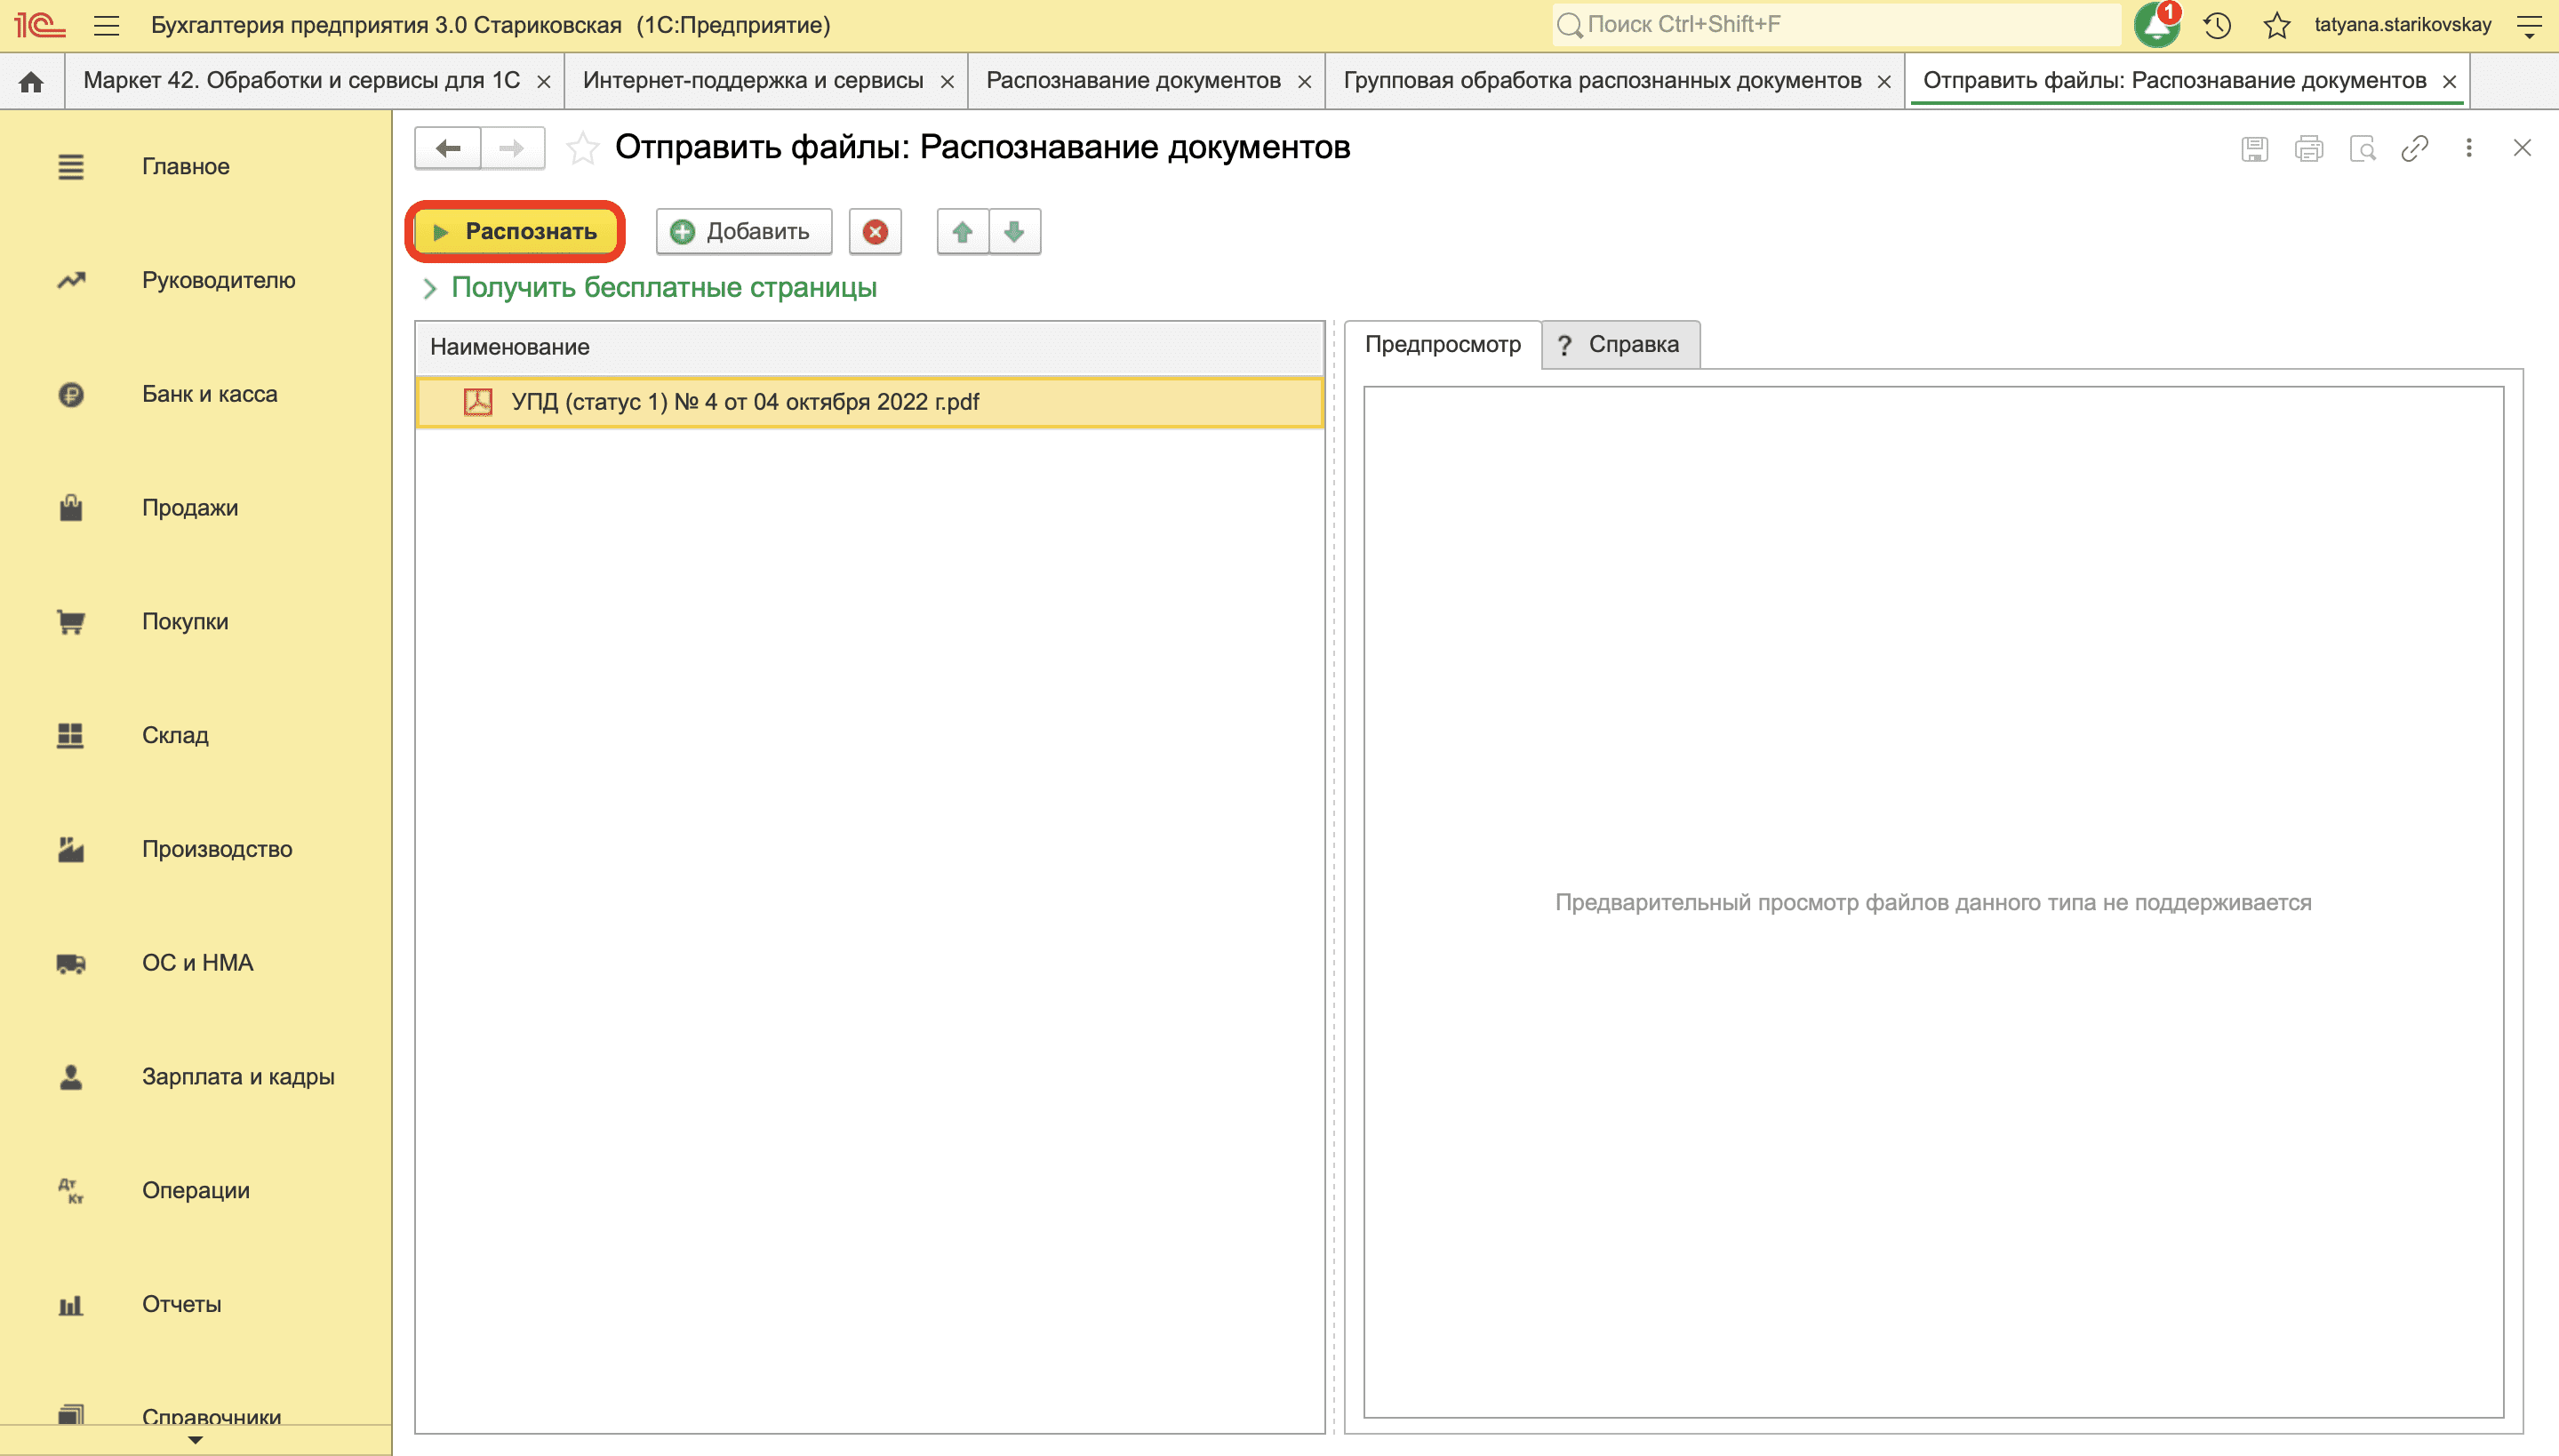This screenshot has height=1456, width=2559.
Task: Open the notifications bell icon
Action: 2156,25
